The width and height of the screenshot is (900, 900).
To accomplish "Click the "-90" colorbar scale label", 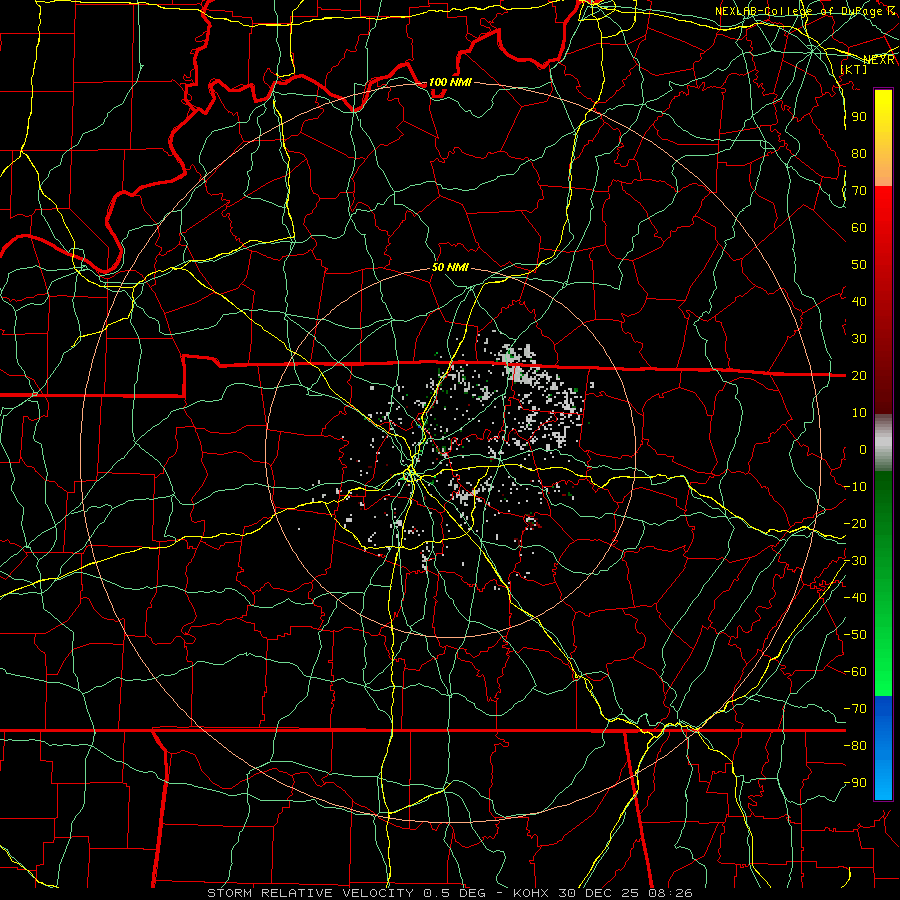I will pos(855,783).
